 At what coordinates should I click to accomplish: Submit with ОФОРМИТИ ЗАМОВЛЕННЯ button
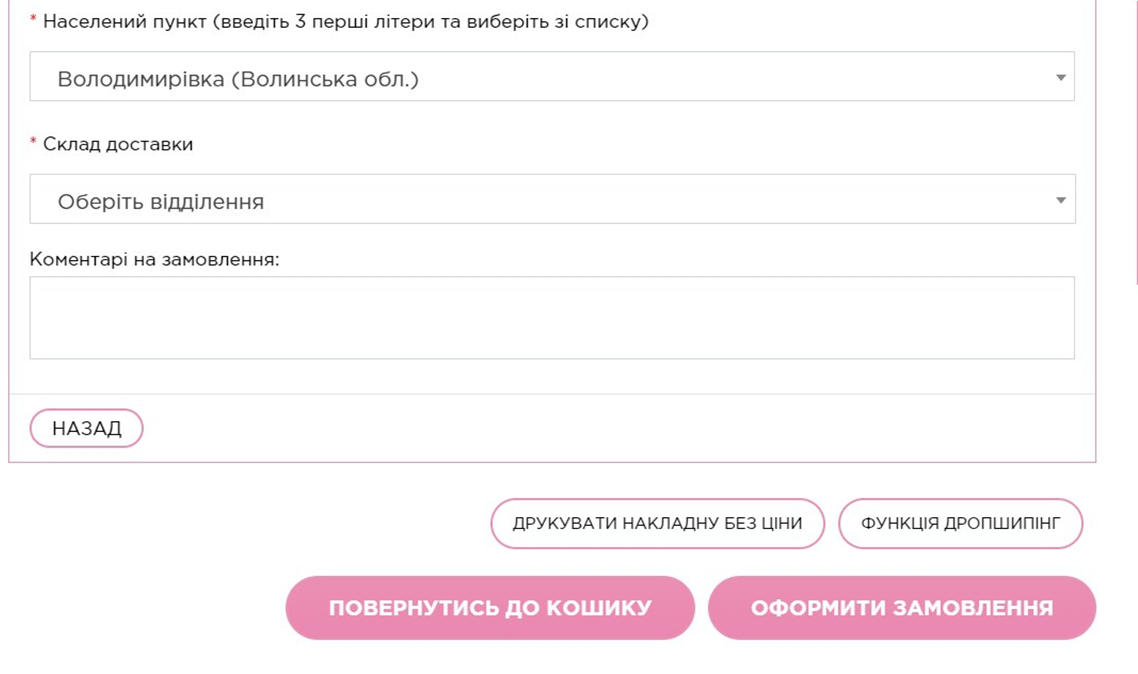[x=901, y=608]
